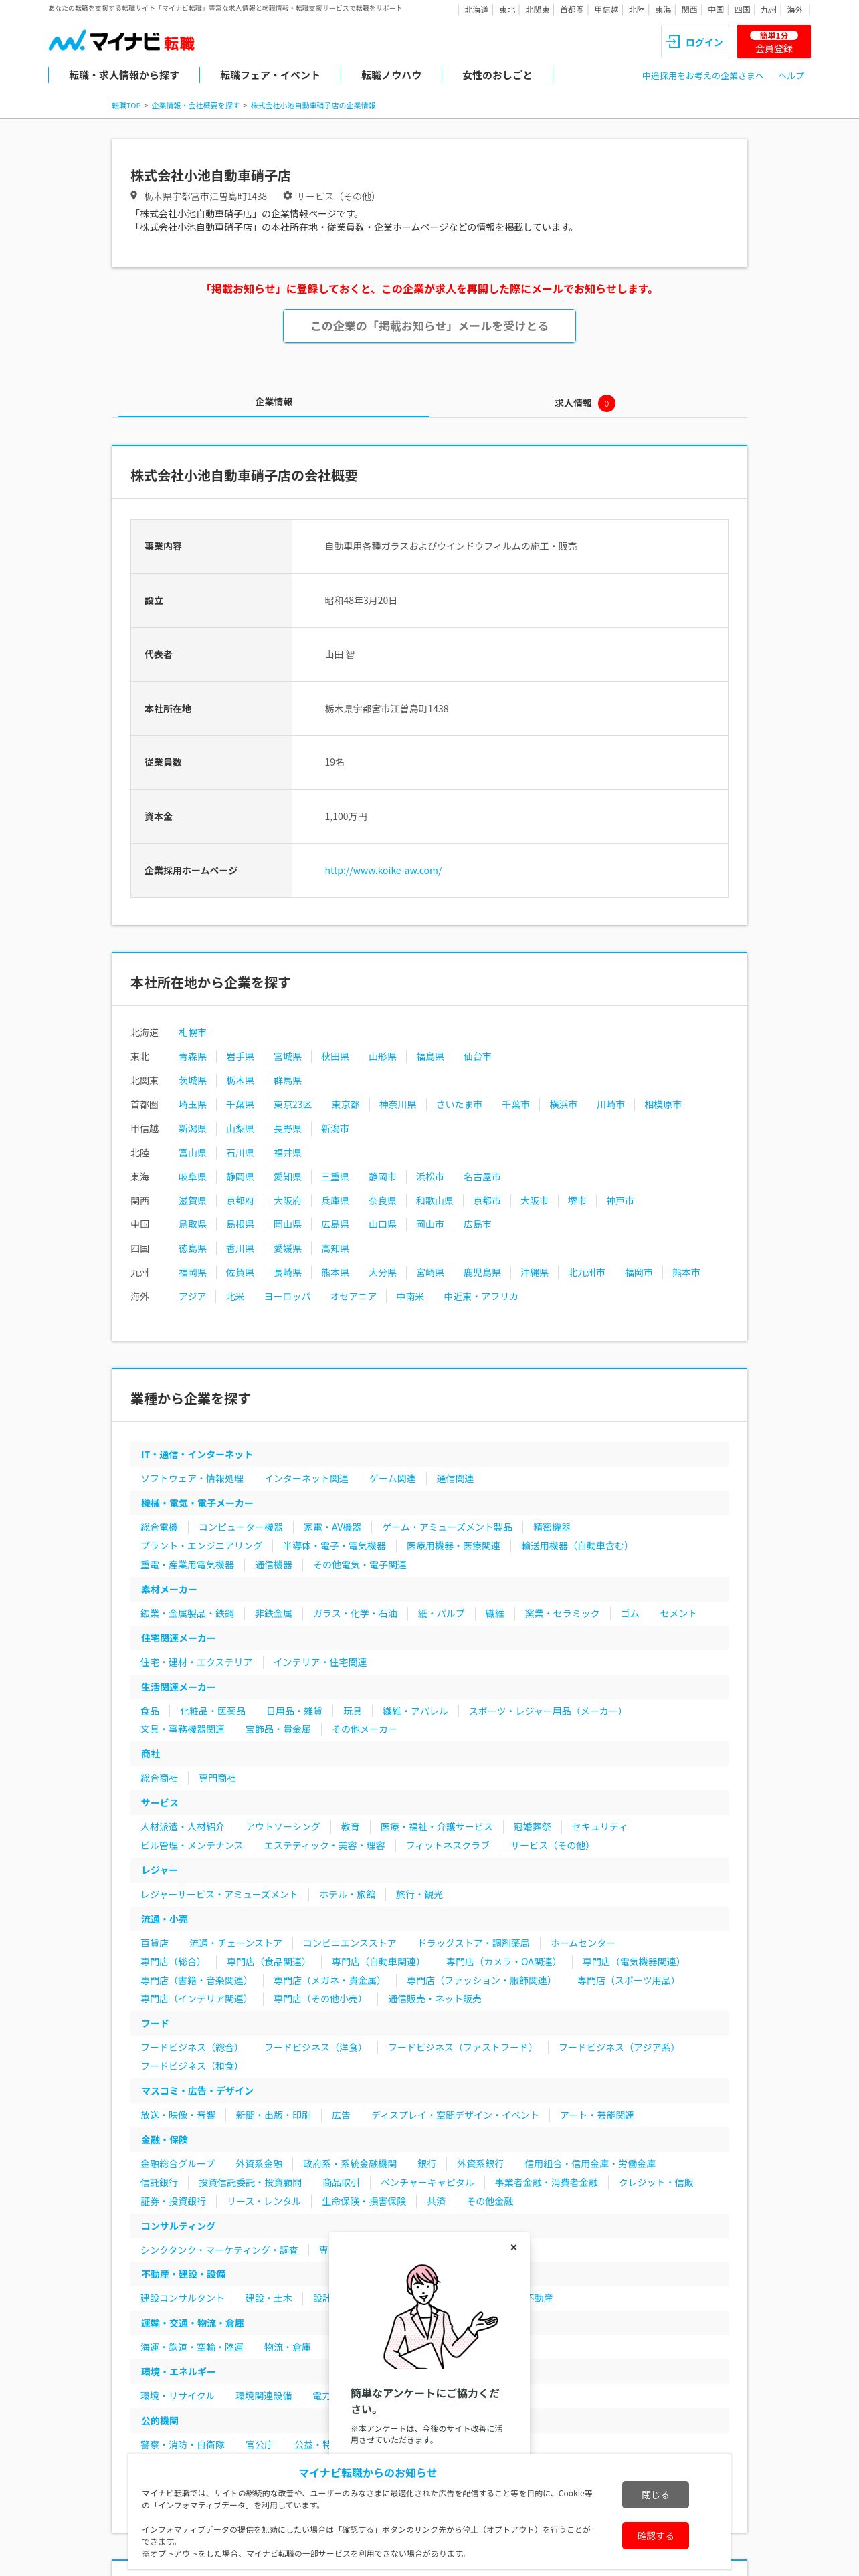Select 海外 in top region bar
The width and height of the screenshot is (859, 2576).
click(795, 10)
